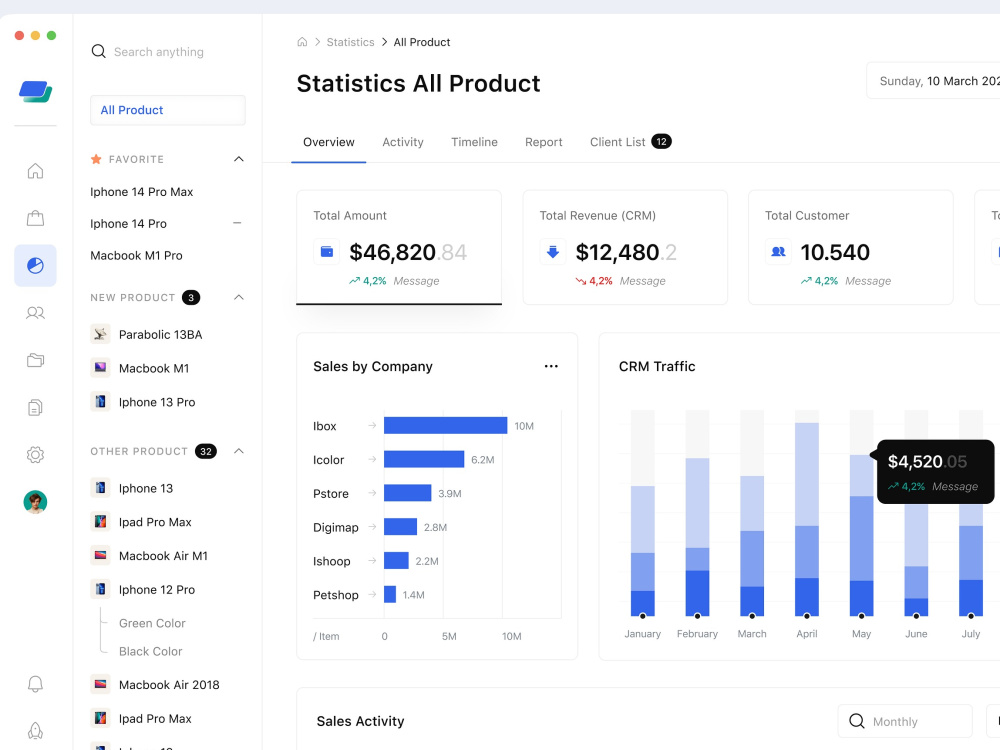Open the Home icon in left rail
The width and height of the screenshot is (1000, 750).
pyautogui.click(x=35, y=171)
